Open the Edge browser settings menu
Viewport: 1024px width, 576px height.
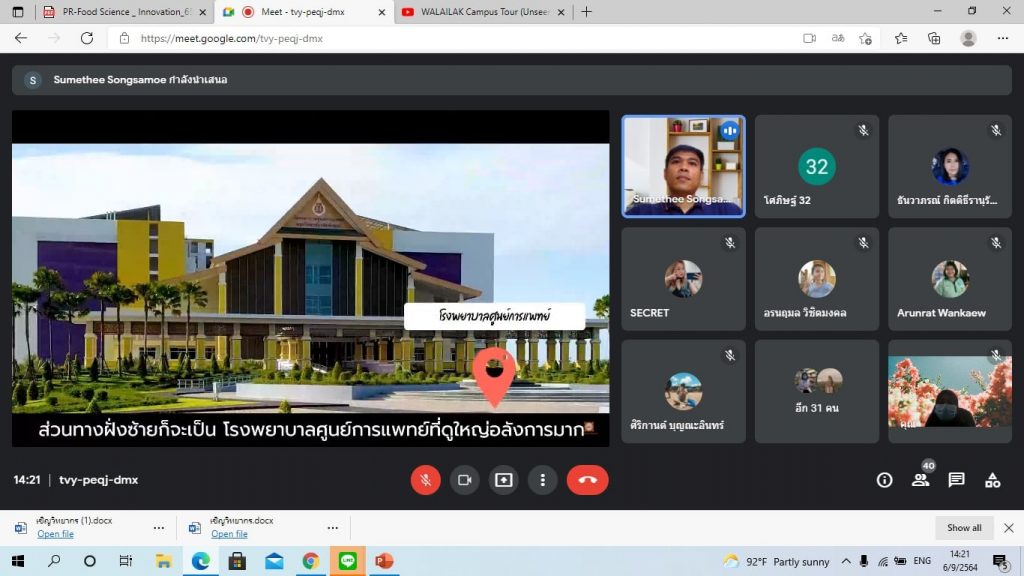click(x=1003, y=37)
